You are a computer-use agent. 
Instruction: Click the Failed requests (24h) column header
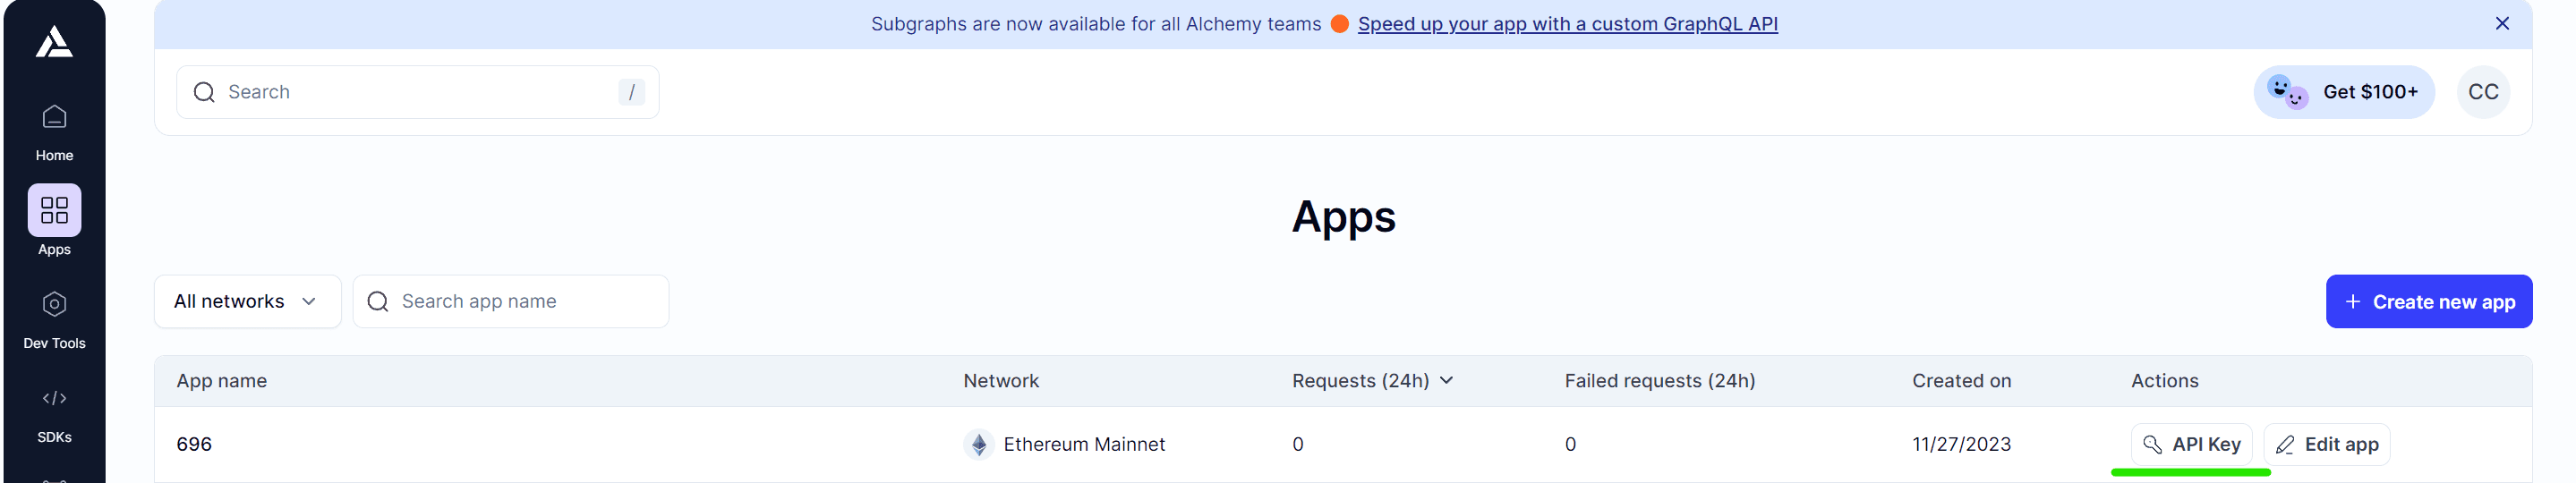tap(1659, 381)
